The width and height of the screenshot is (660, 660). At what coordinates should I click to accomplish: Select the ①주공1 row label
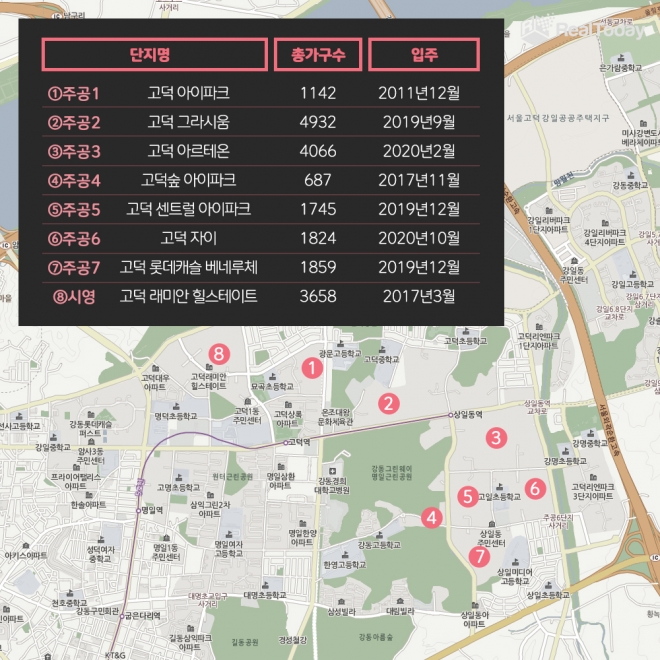coord(74,93)
